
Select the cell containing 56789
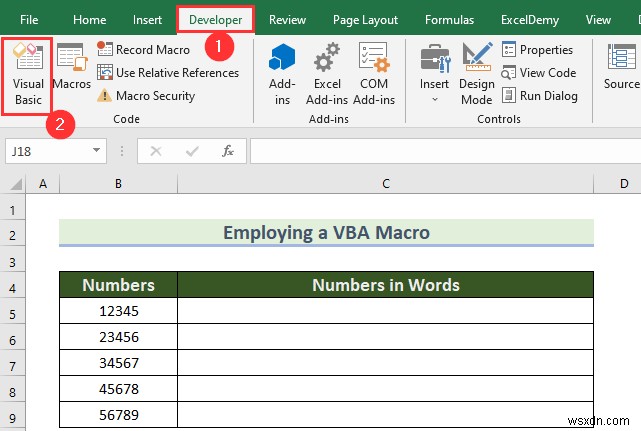(119, 415)
